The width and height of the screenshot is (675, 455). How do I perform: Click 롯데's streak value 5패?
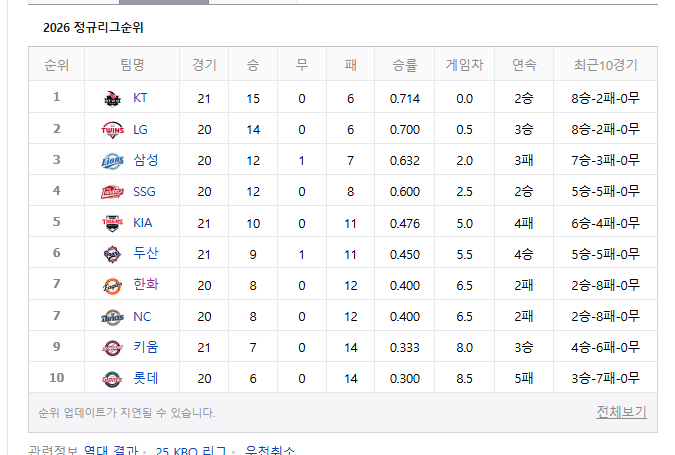524,378
